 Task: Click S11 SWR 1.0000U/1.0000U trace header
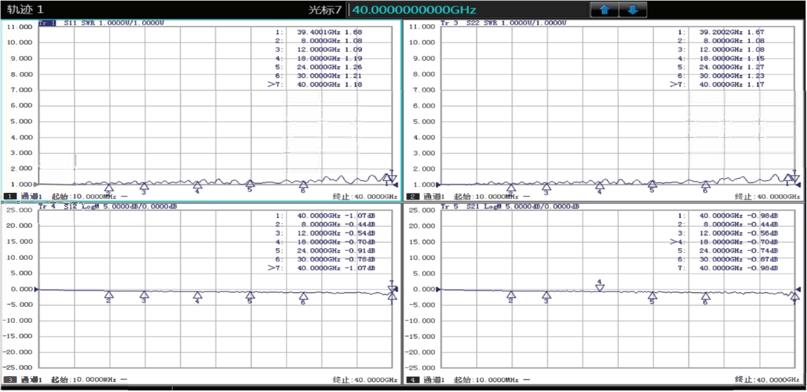[114, 23]
